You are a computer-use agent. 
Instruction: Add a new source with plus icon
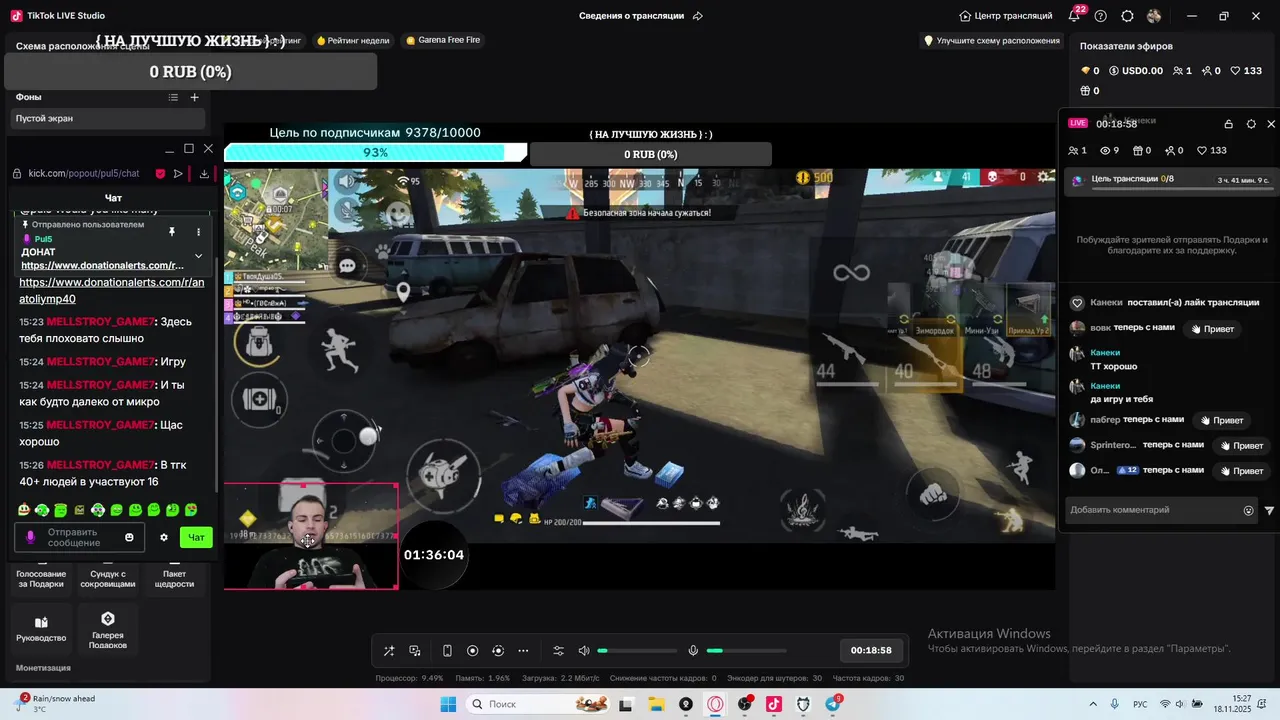195,97
